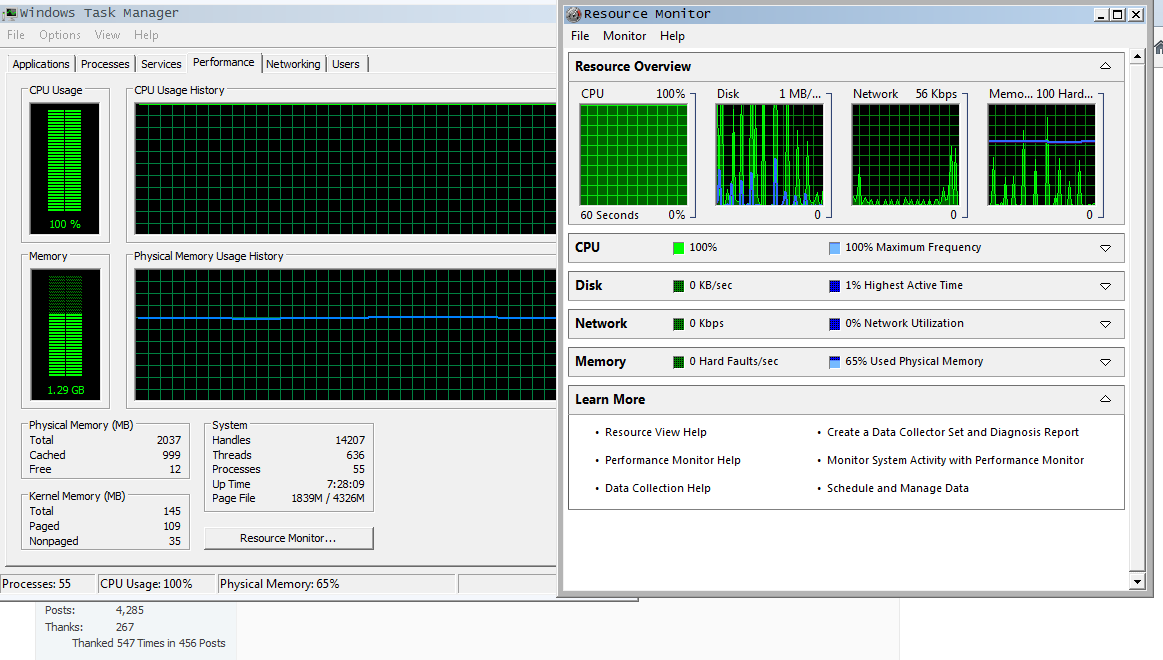Screen dimensions: 1163x660
Task: Click the blue Maximum Frequency color indicator
Action: (834, 248)
